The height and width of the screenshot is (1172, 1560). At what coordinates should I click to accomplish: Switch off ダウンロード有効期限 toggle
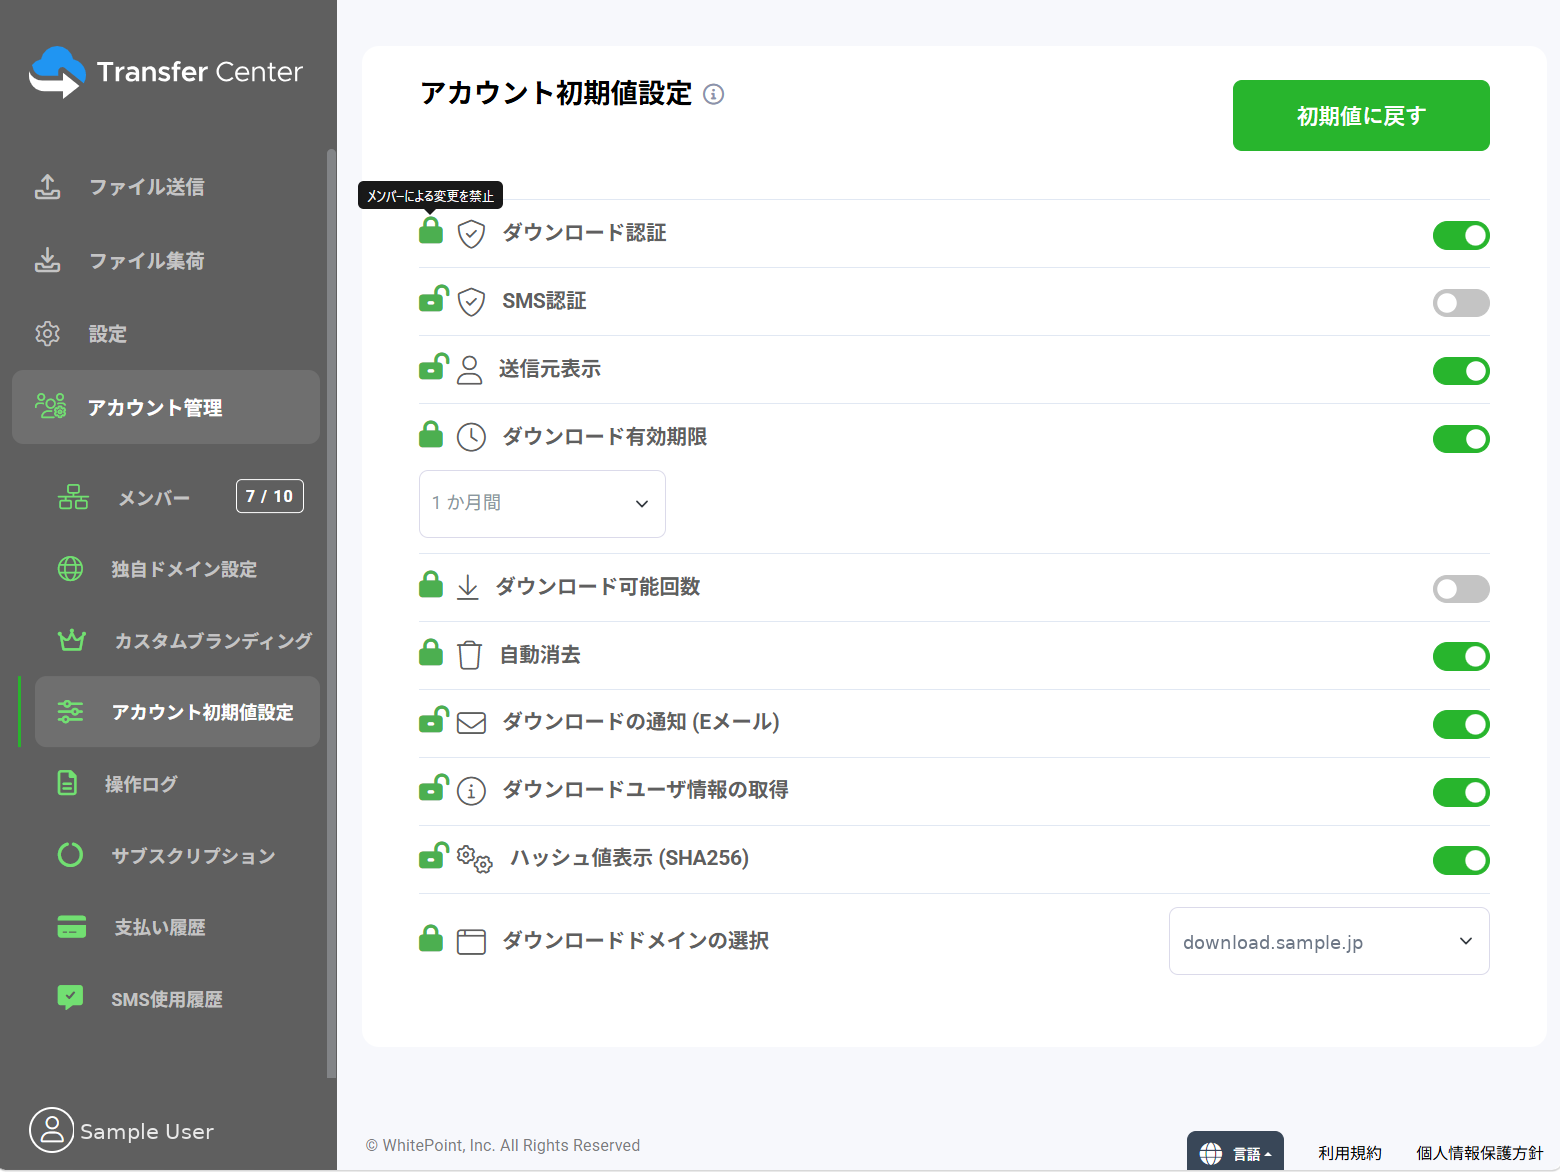[x=1461, y=439]
